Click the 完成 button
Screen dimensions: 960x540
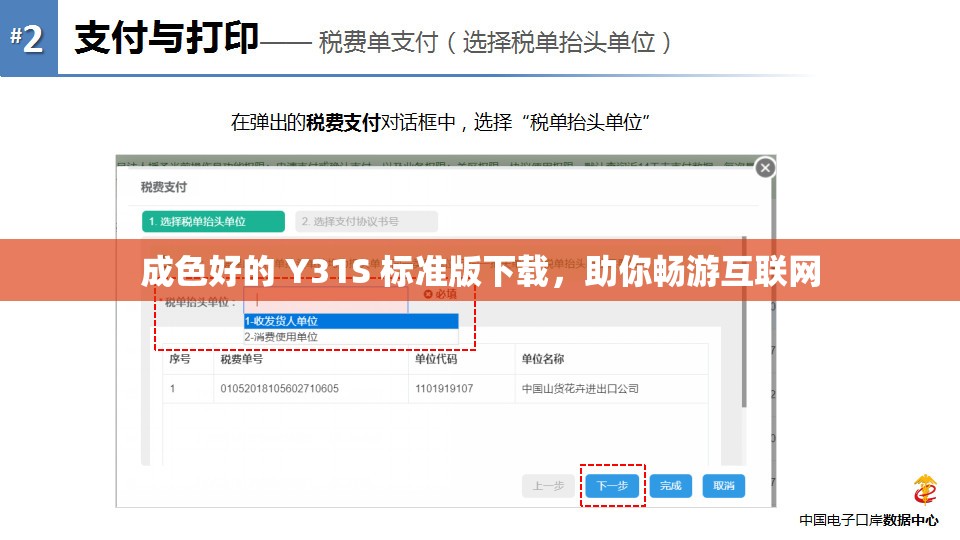[670, 486]
